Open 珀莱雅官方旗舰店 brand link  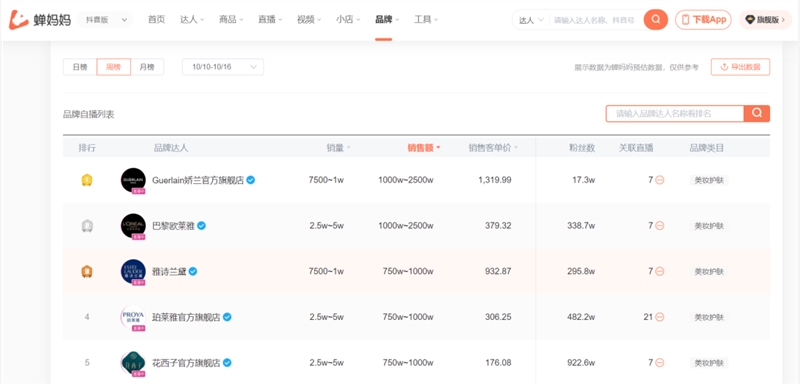[x=186, y=317]
